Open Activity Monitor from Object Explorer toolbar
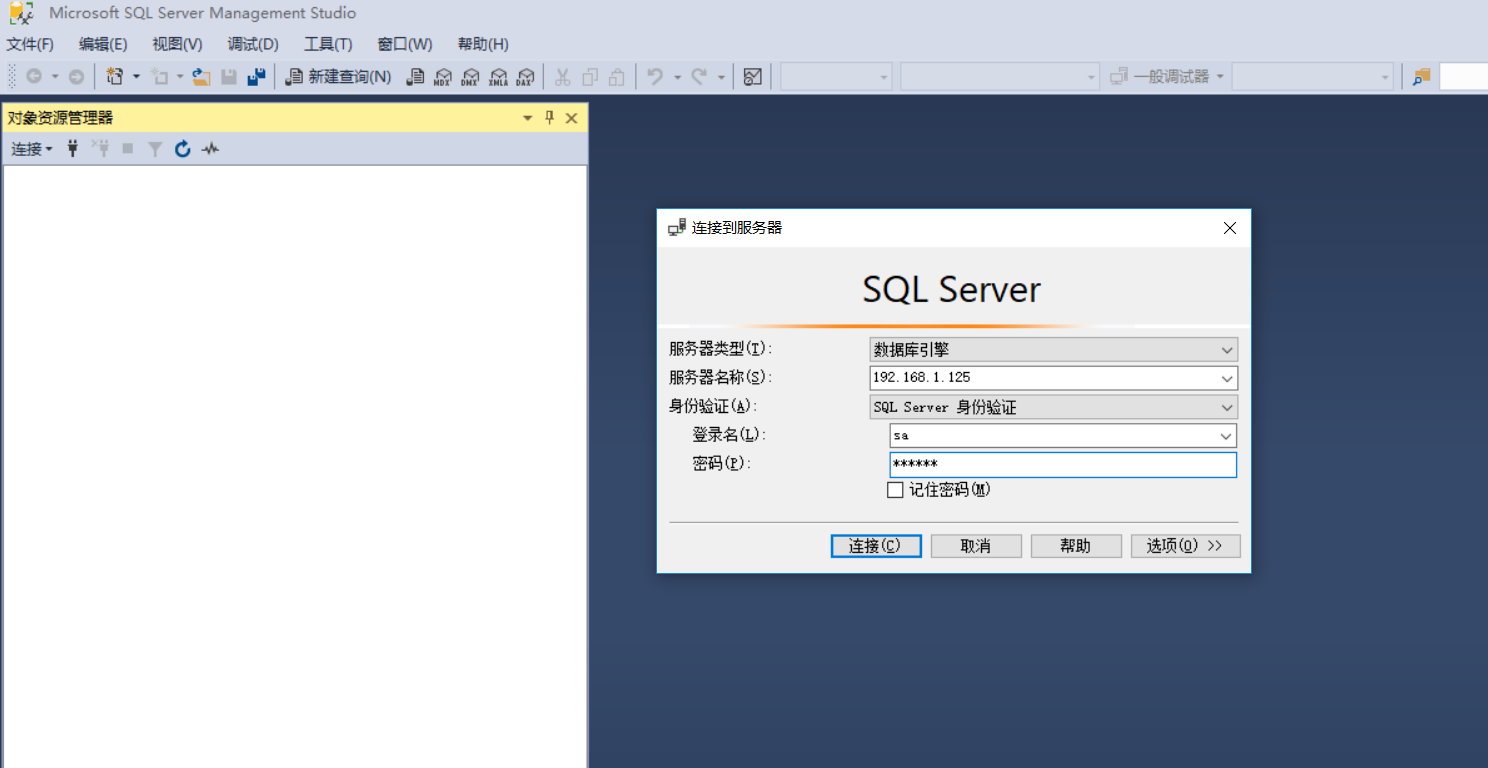This screenshot has width=1488, height=768. (210, 148)
